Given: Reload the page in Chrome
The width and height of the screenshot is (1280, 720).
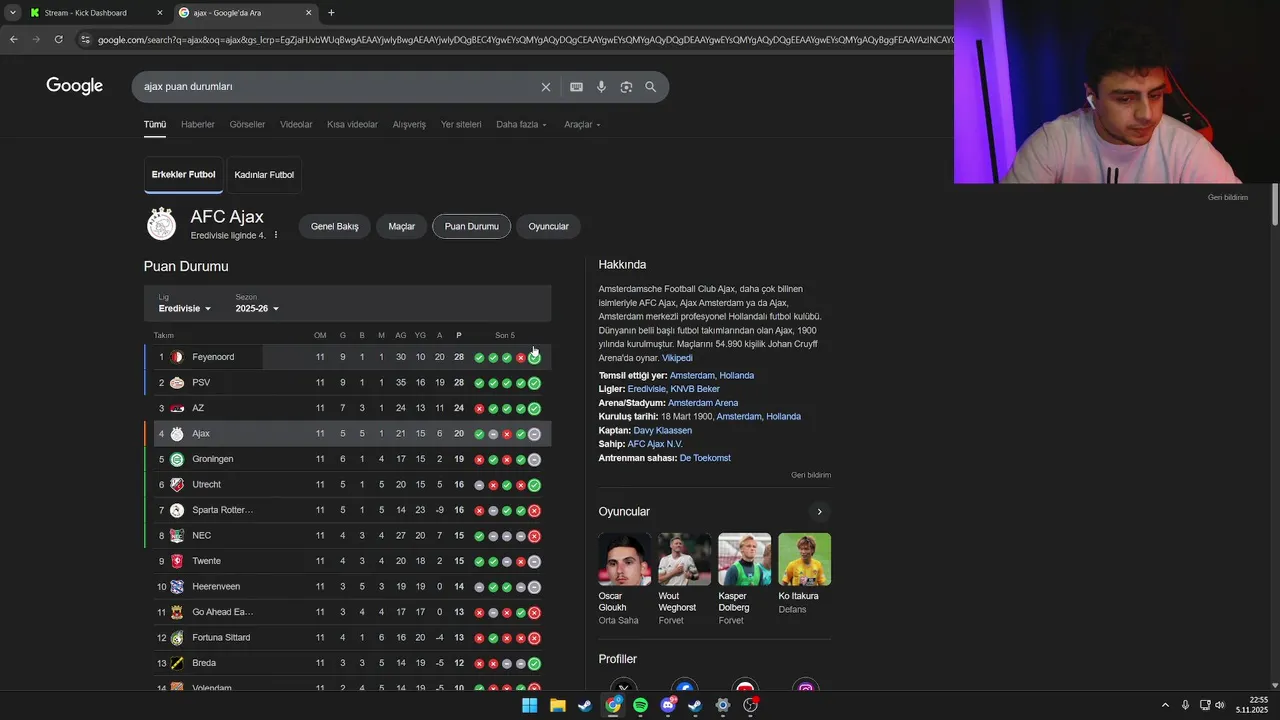Looking at the screenshot, I should (59, 40).
